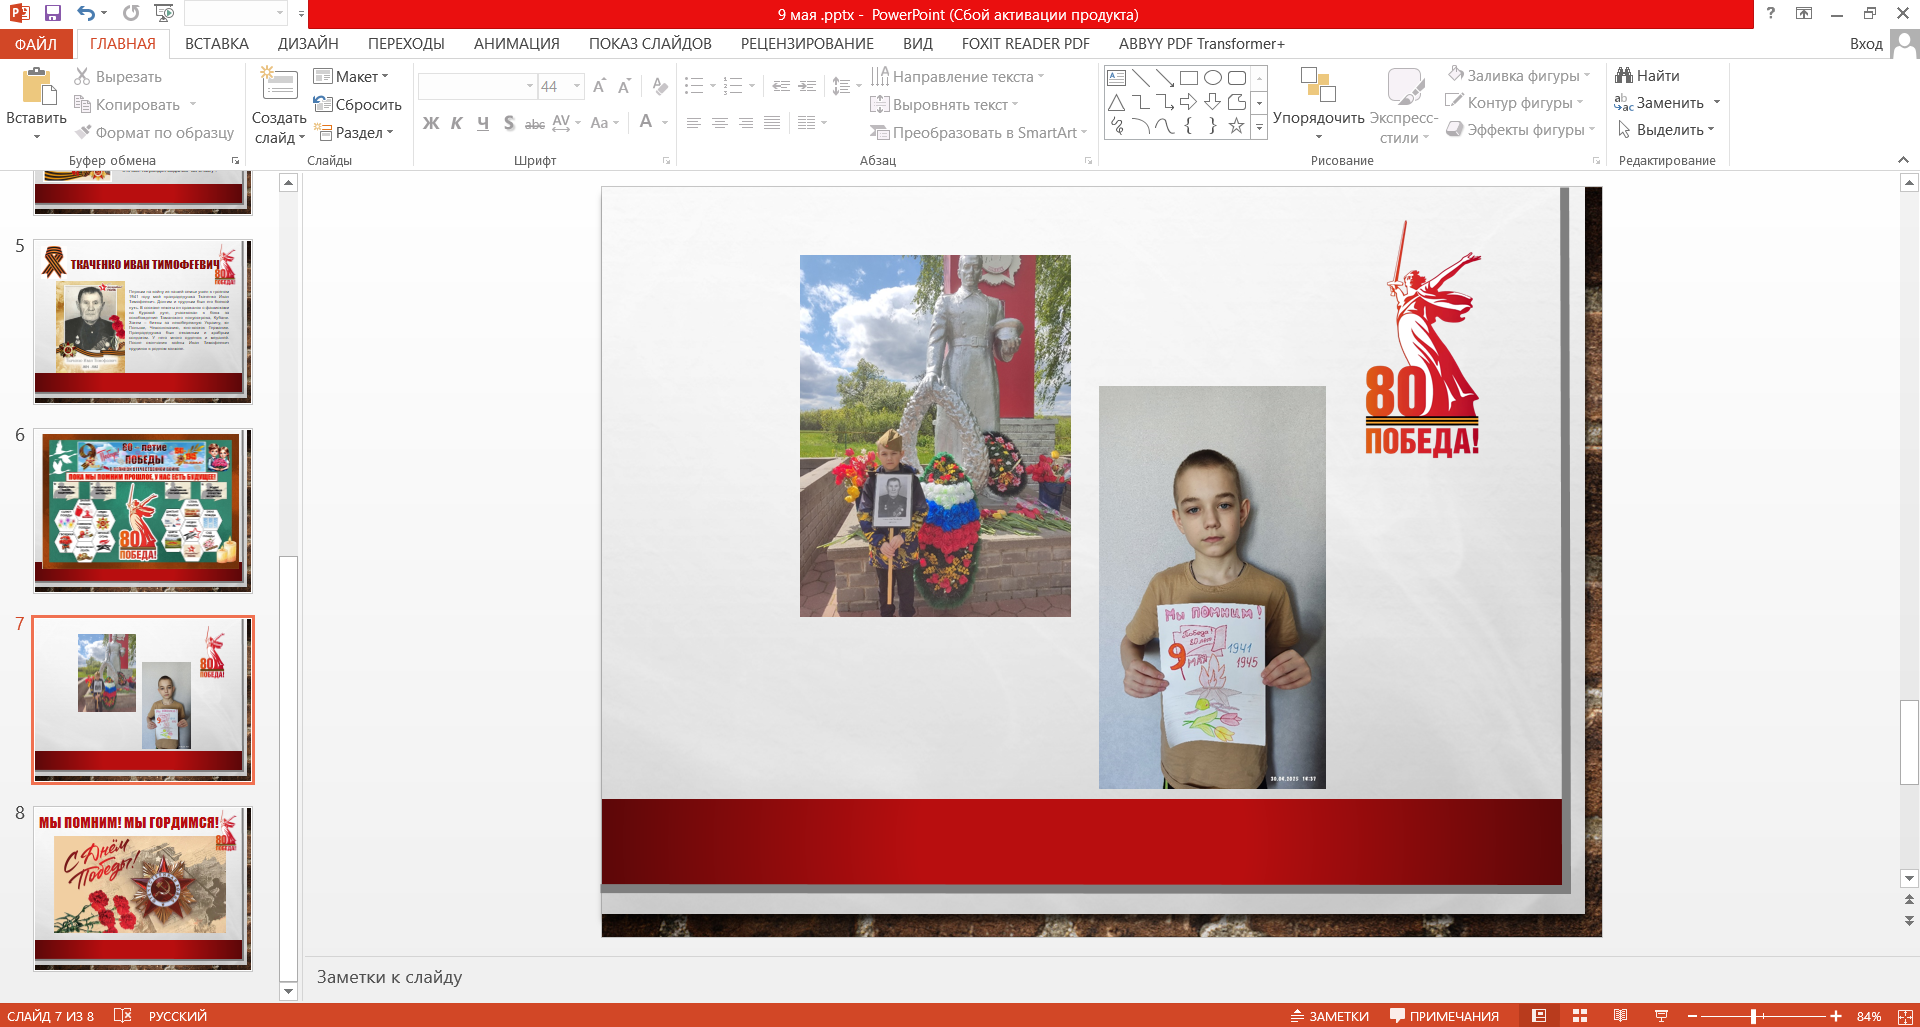Toggle align text left
This screenshot has height=1027, width=1920.
[x=693, y=123]
